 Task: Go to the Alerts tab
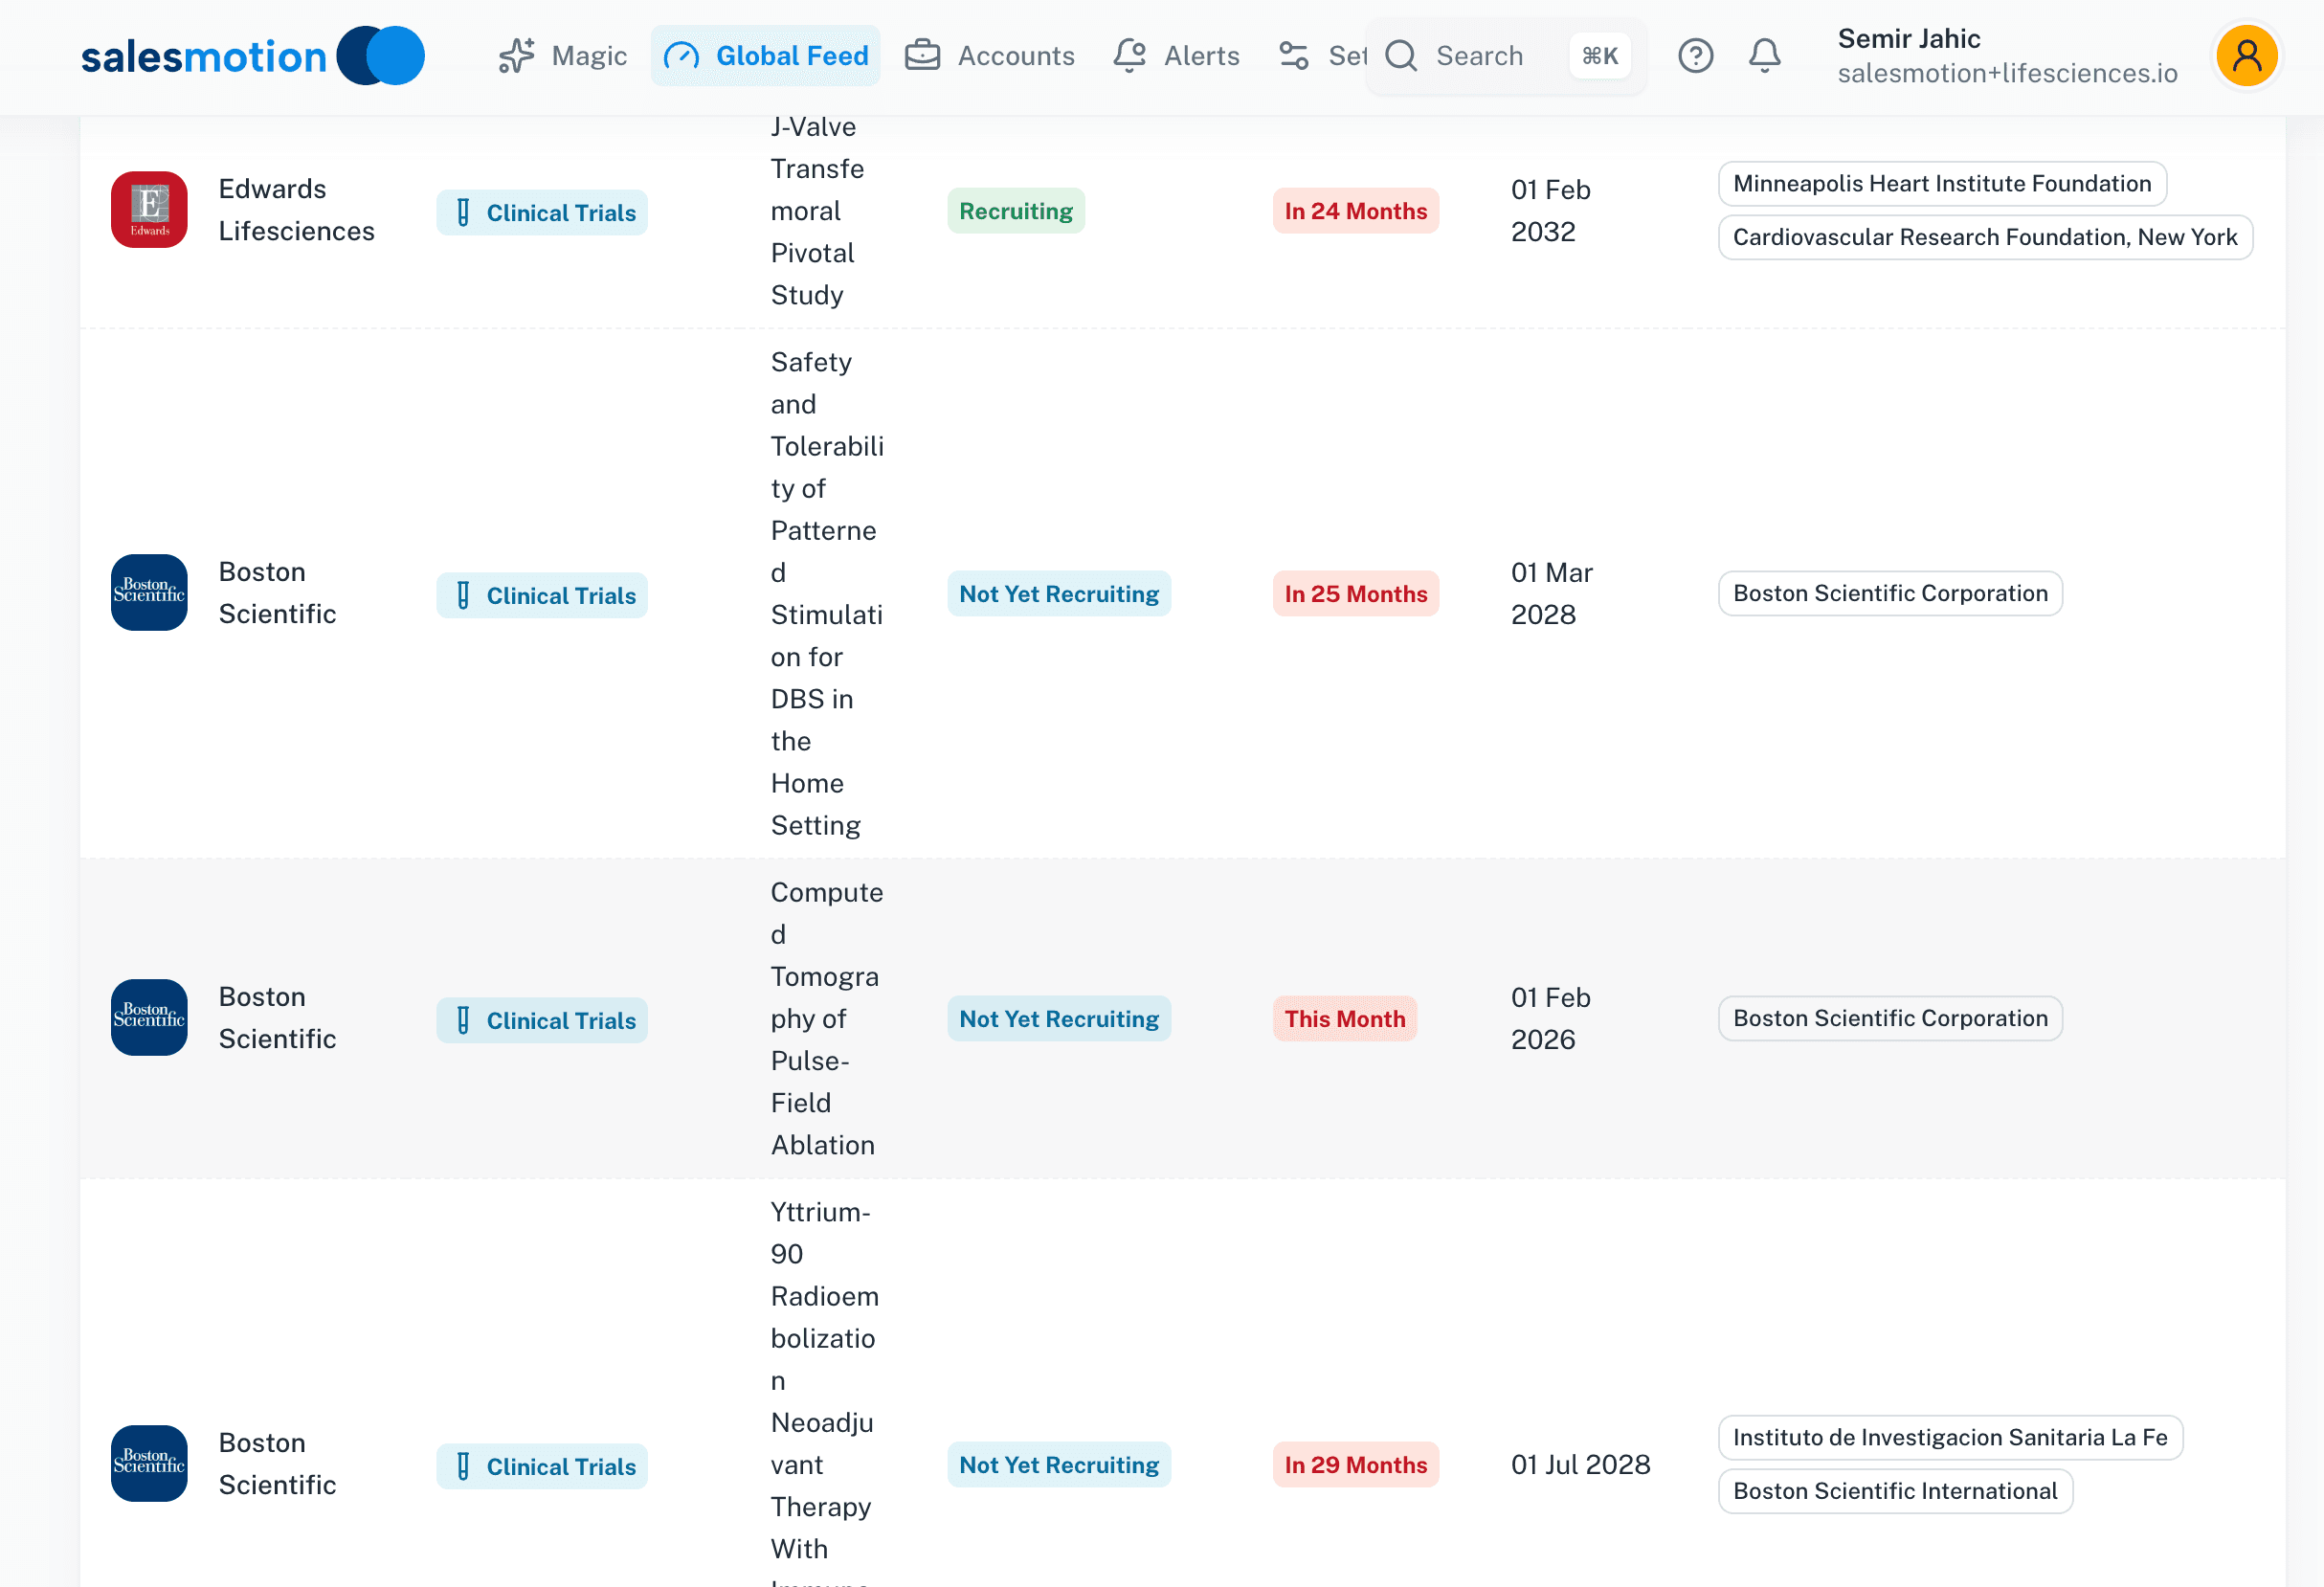point(1175,56)
